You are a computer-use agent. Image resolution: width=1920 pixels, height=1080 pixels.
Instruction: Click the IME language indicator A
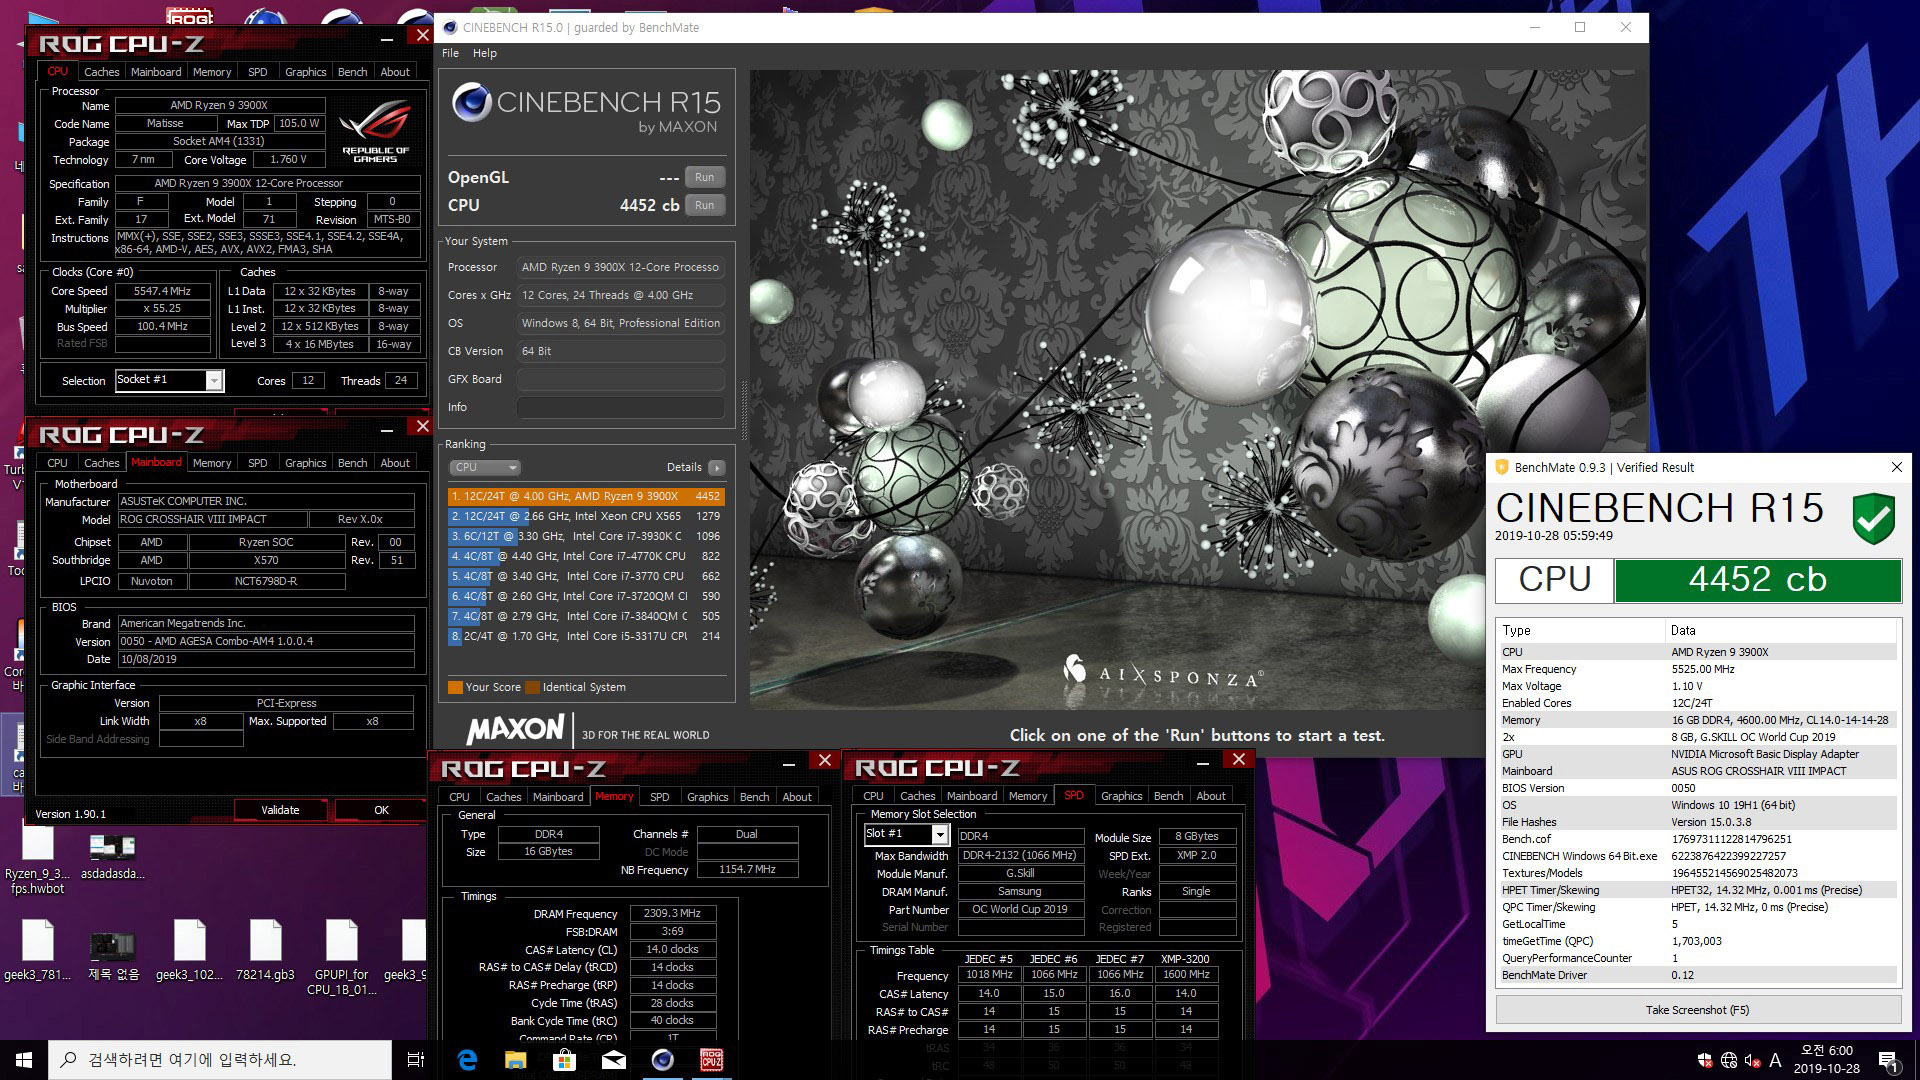pos(1775,1060)
